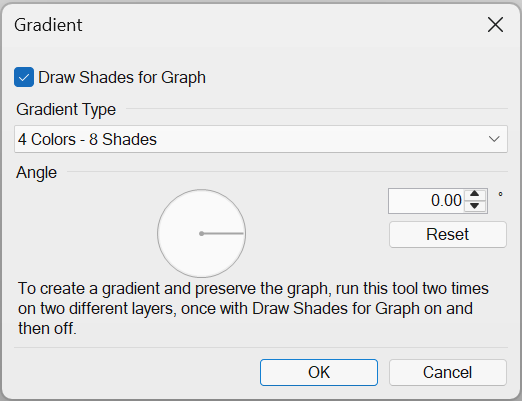Click the Draw Shades for Graph label

(122, 77)
